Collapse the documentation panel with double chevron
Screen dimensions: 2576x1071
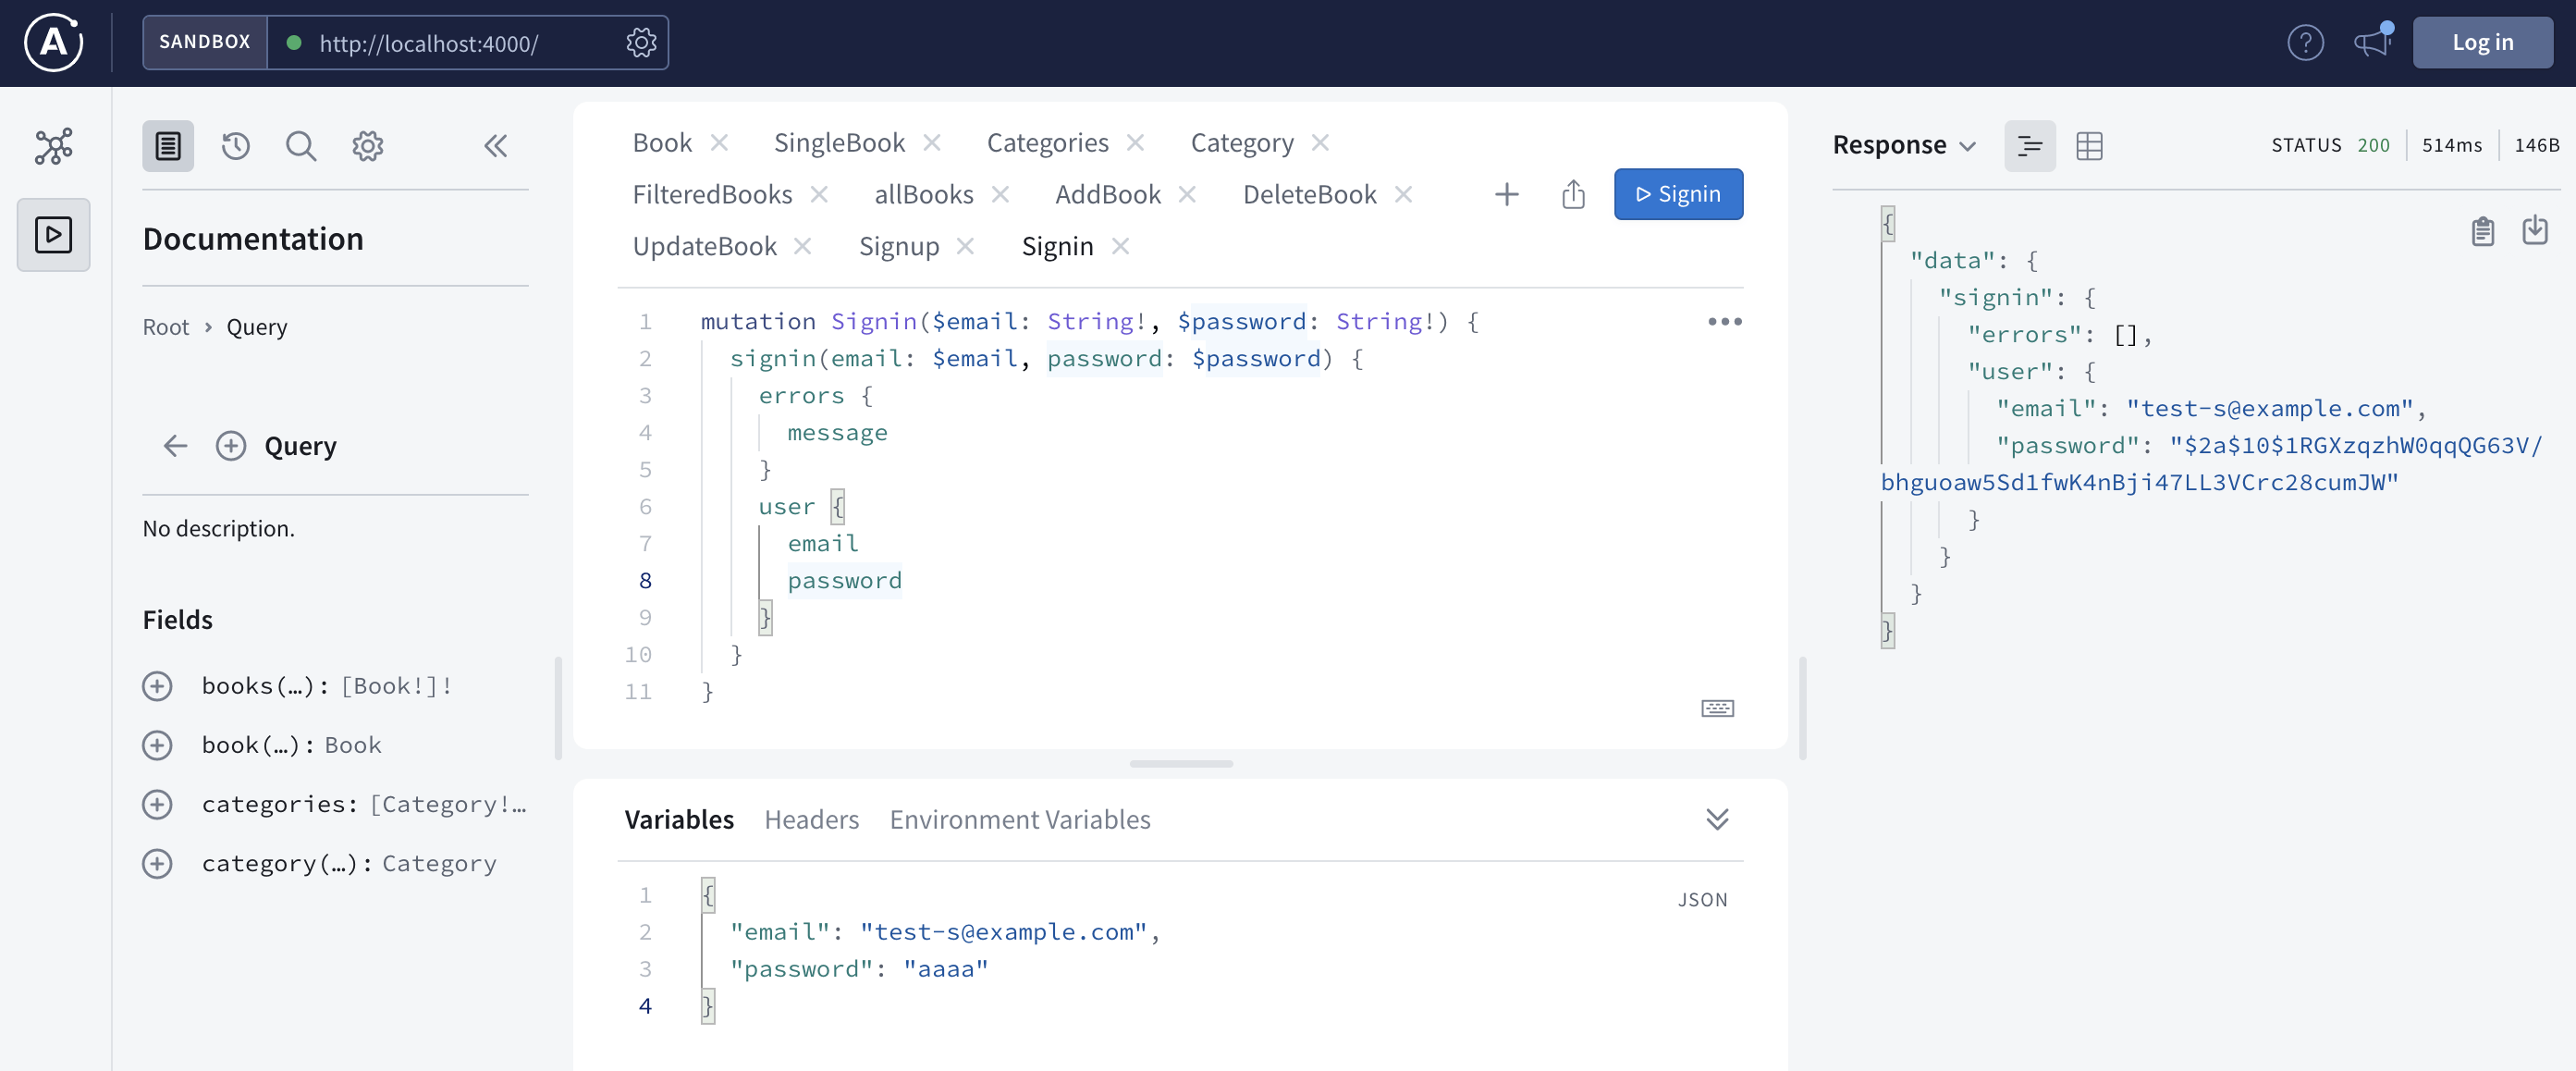(x=495, y=146)
